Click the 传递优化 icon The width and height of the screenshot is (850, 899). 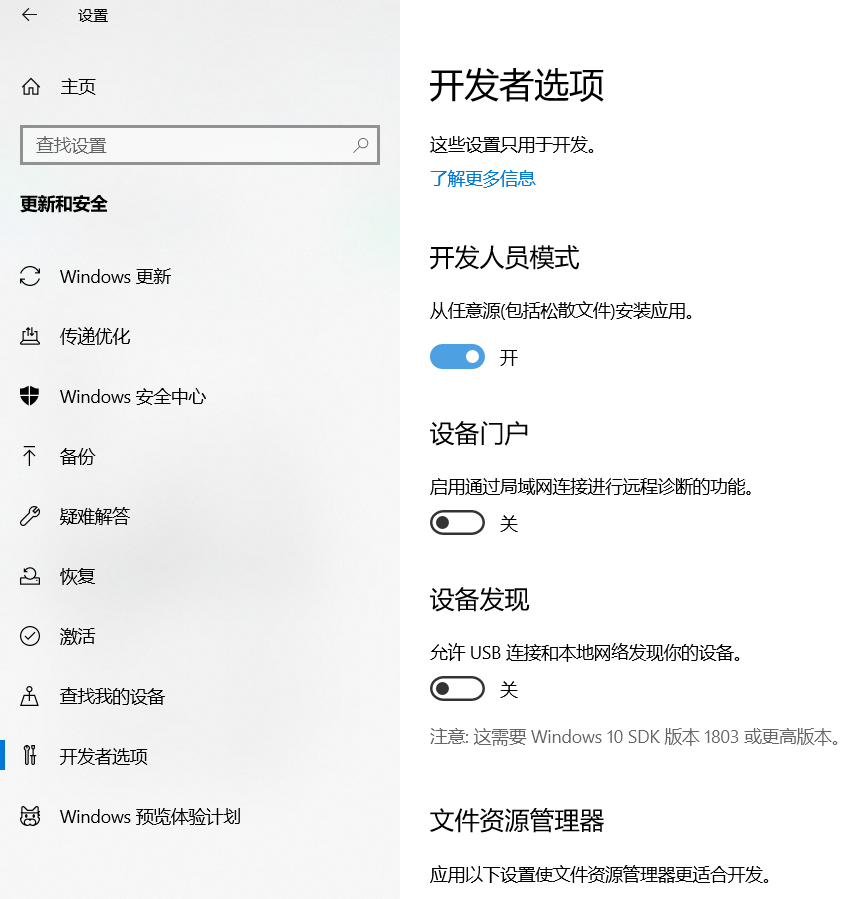[x=30, y=336]
